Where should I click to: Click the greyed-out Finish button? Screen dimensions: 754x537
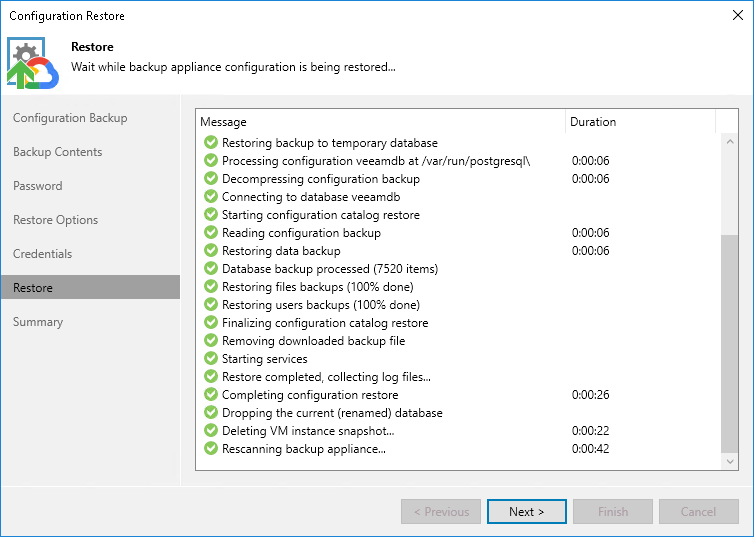pos(613,512)
